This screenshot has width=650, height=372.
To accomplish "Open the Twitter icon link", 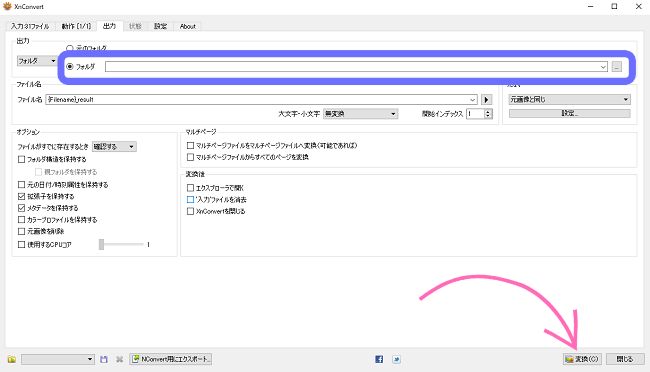I will pyautogui.click(x=396, y=359).
